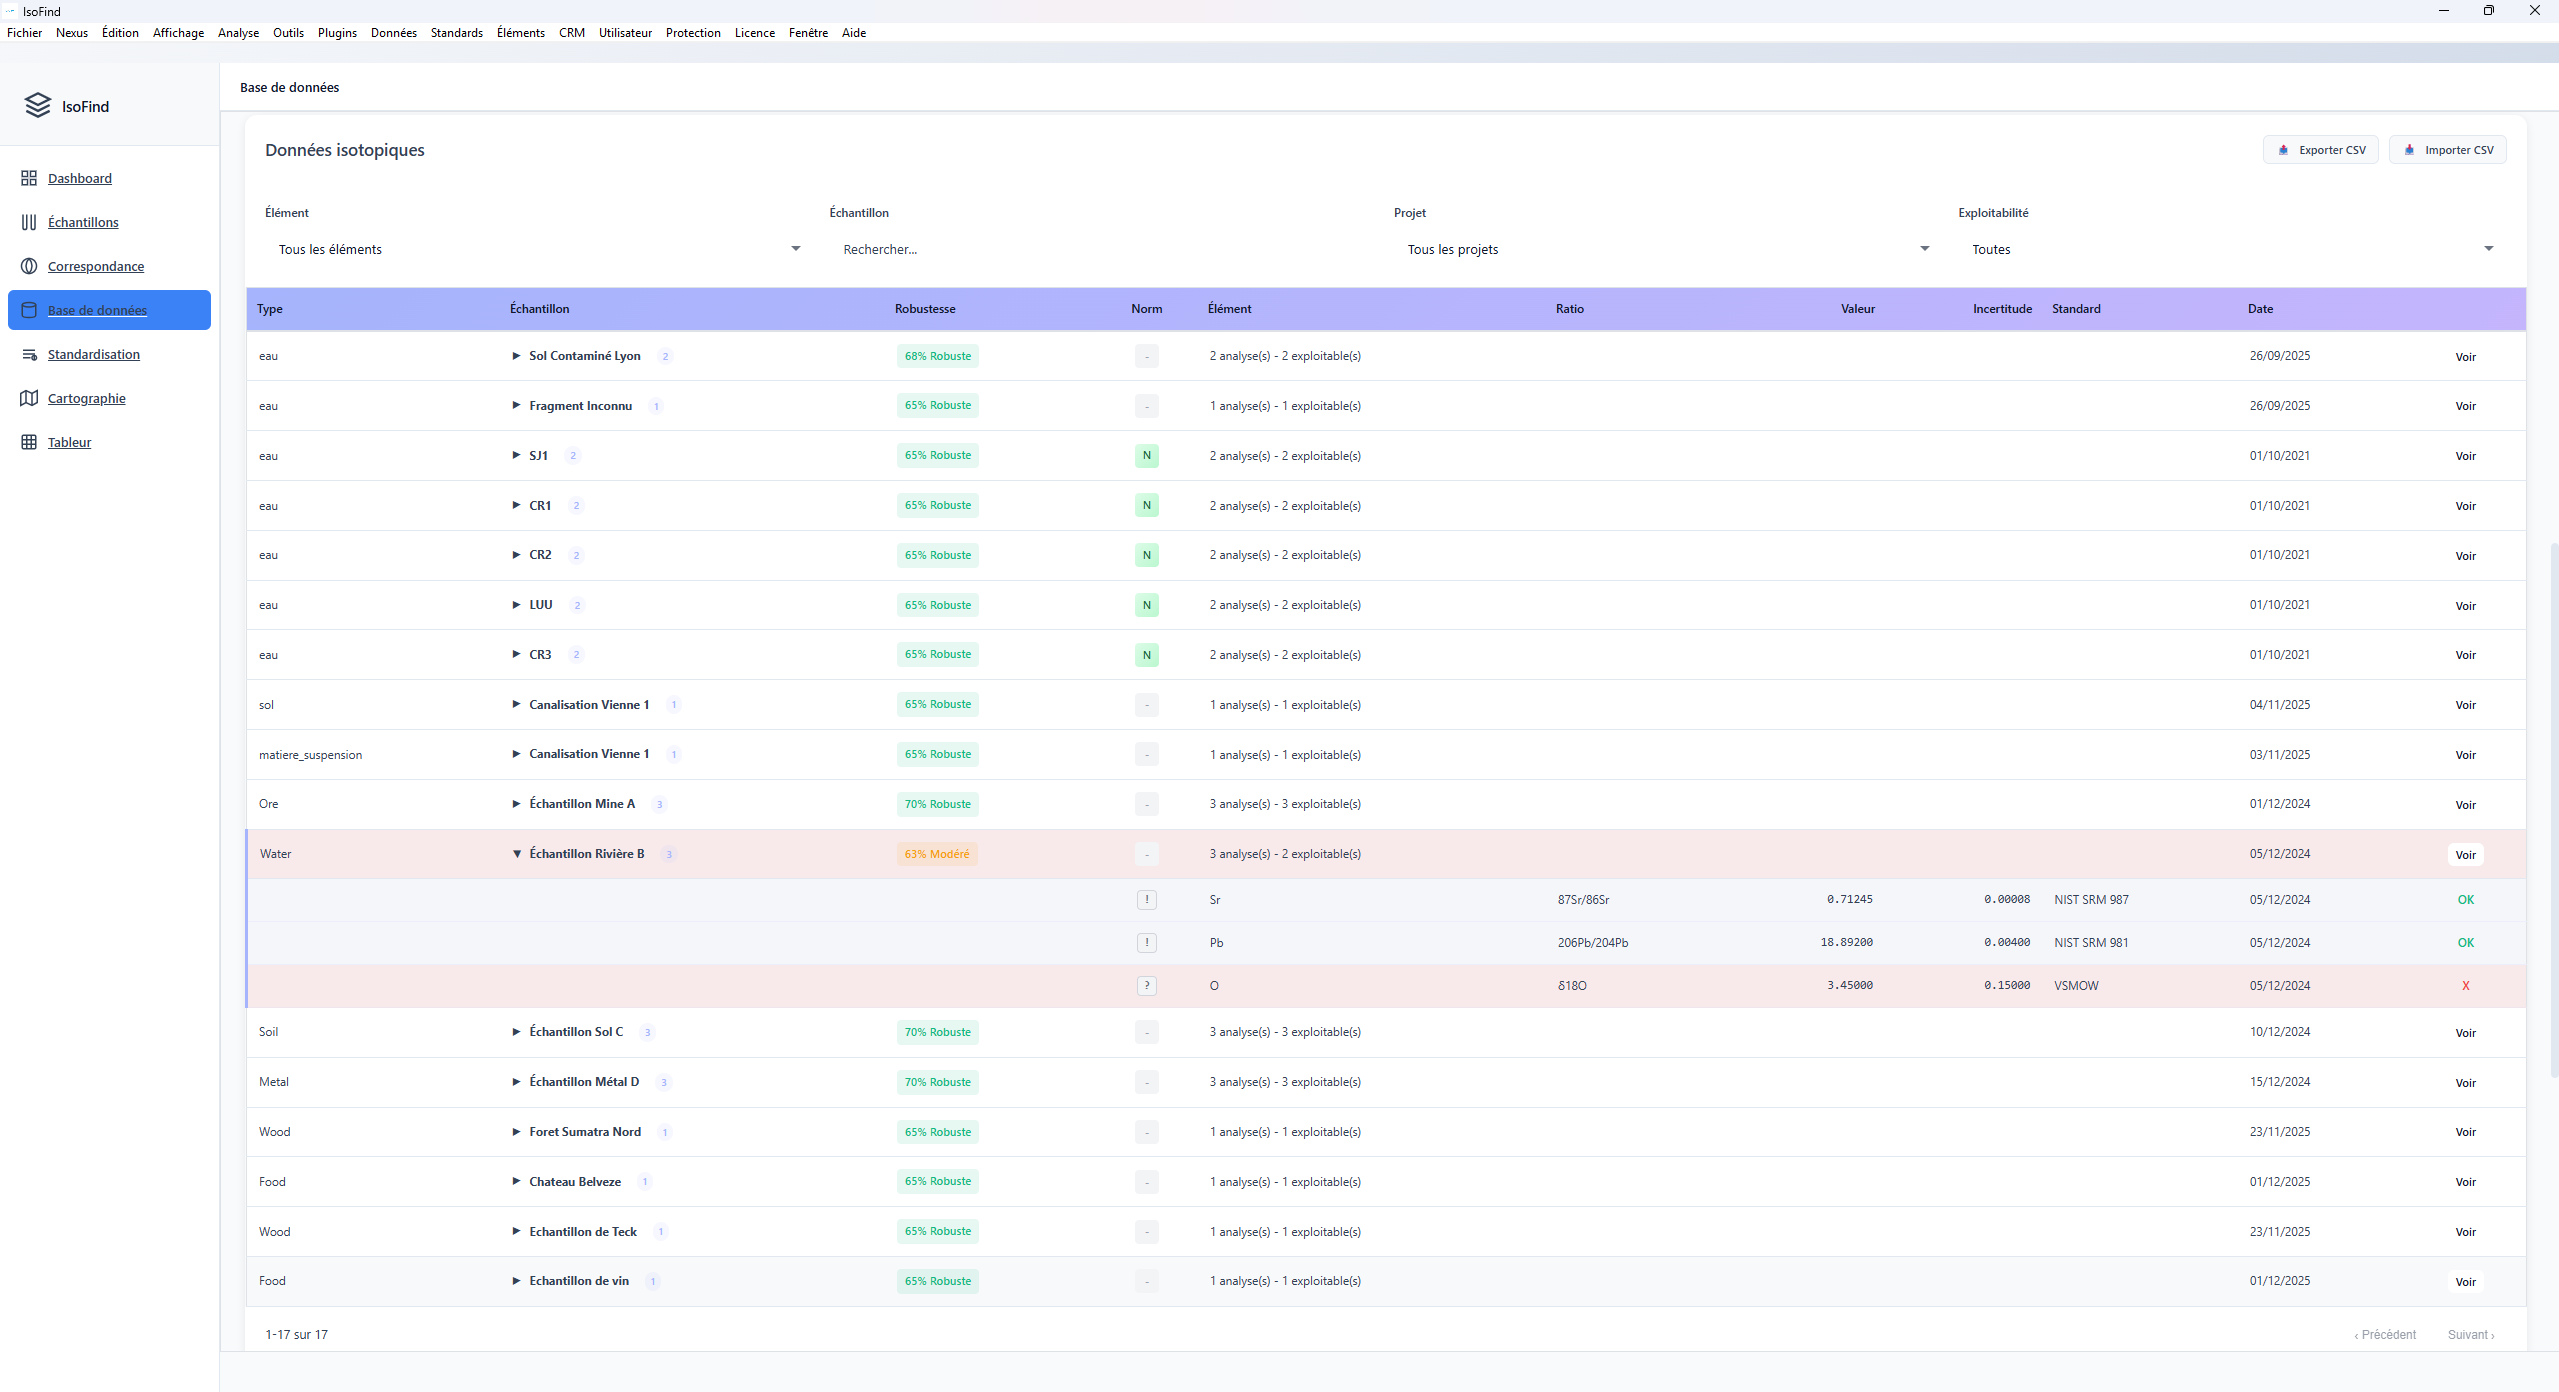Select the Échantillons sidebar icon

28,222
